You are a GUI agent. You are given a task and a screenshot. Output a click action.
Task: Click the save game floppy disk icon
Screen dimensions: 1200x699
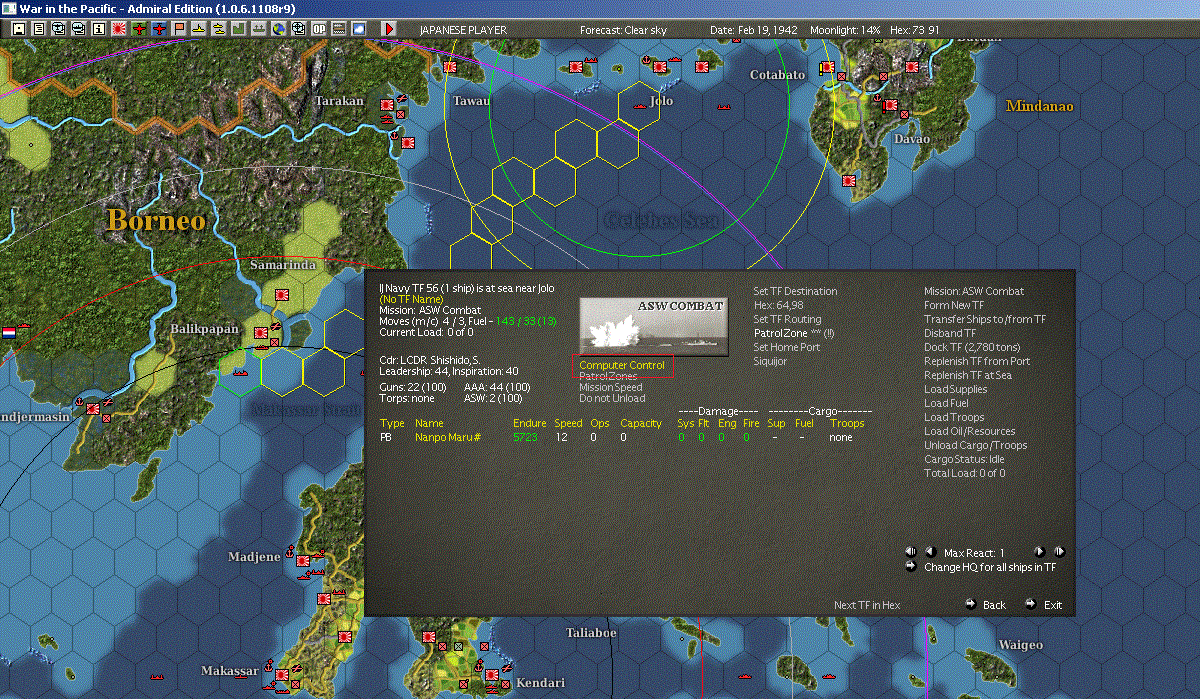(x=18, y=29)
